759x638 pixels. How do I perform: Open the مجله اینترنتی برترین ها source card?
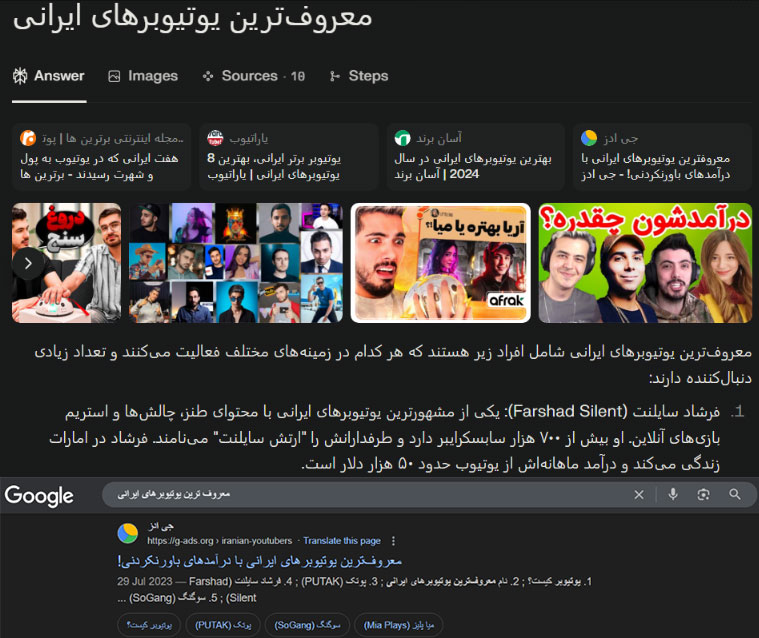pos(102,157)
